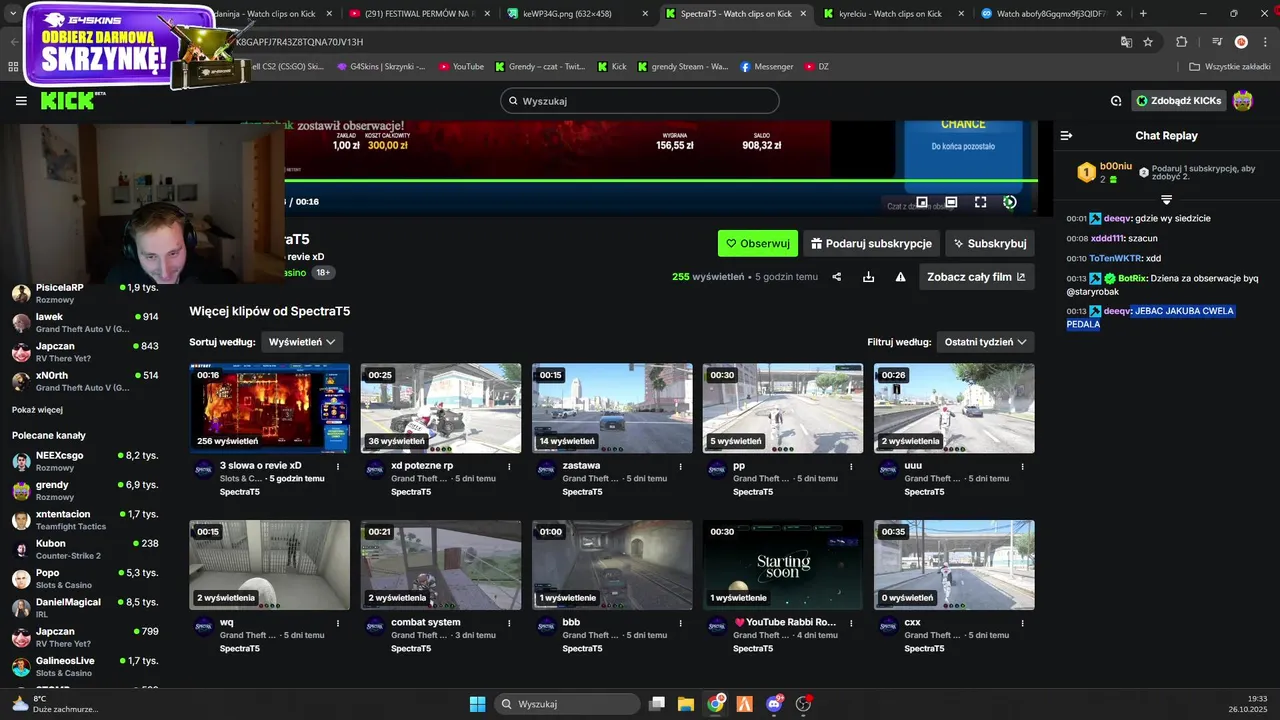Open the chat bubble icon beside Zdobądź KICKs
This screenshot has width=1280, height=720.
coord(1116,101)
